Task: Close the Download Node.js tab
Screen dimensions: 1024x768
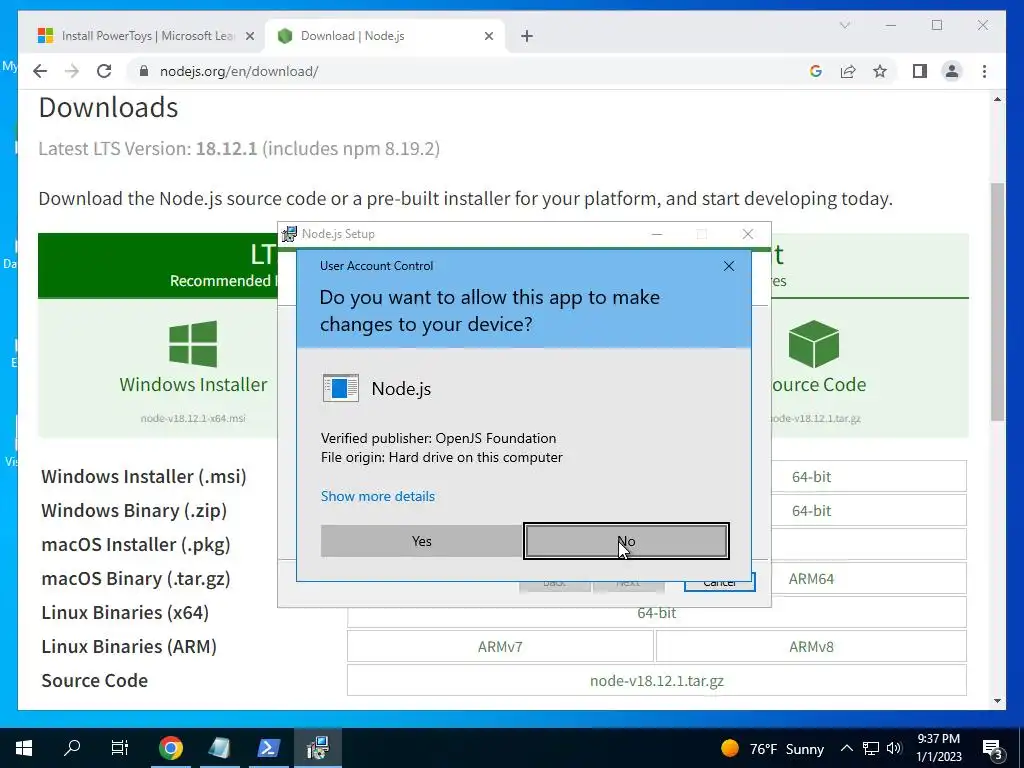Action: pos(488,36)
